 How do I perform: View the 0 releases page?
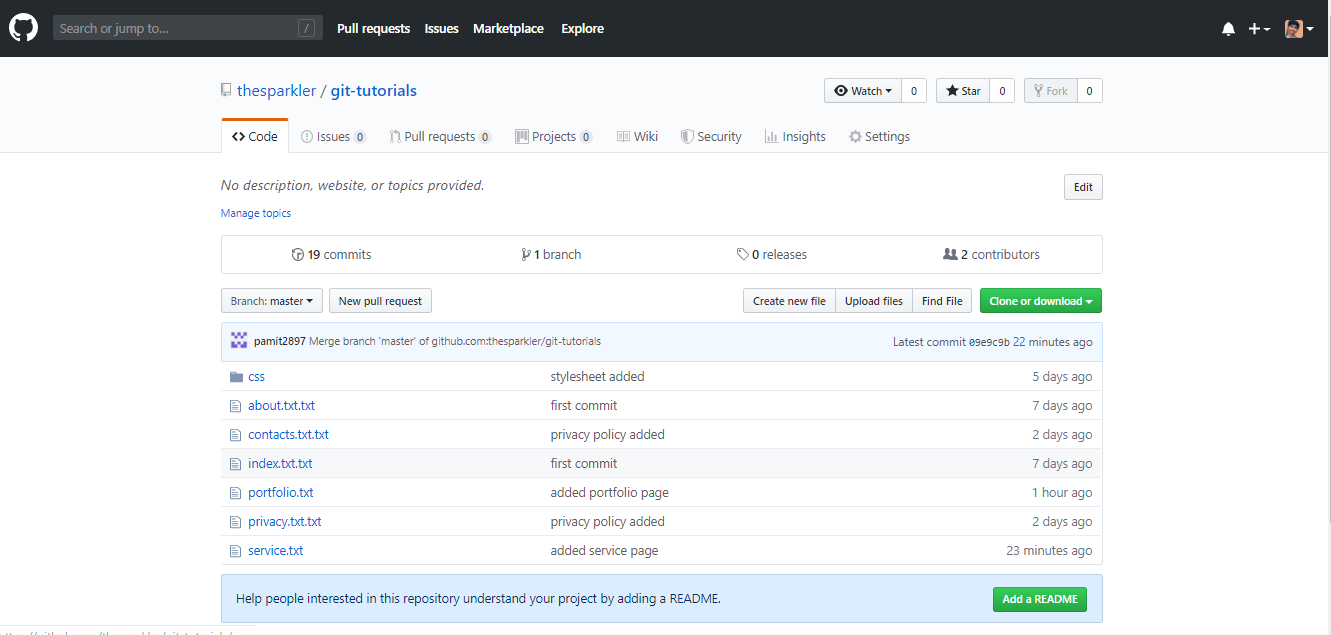click(771, 254)
